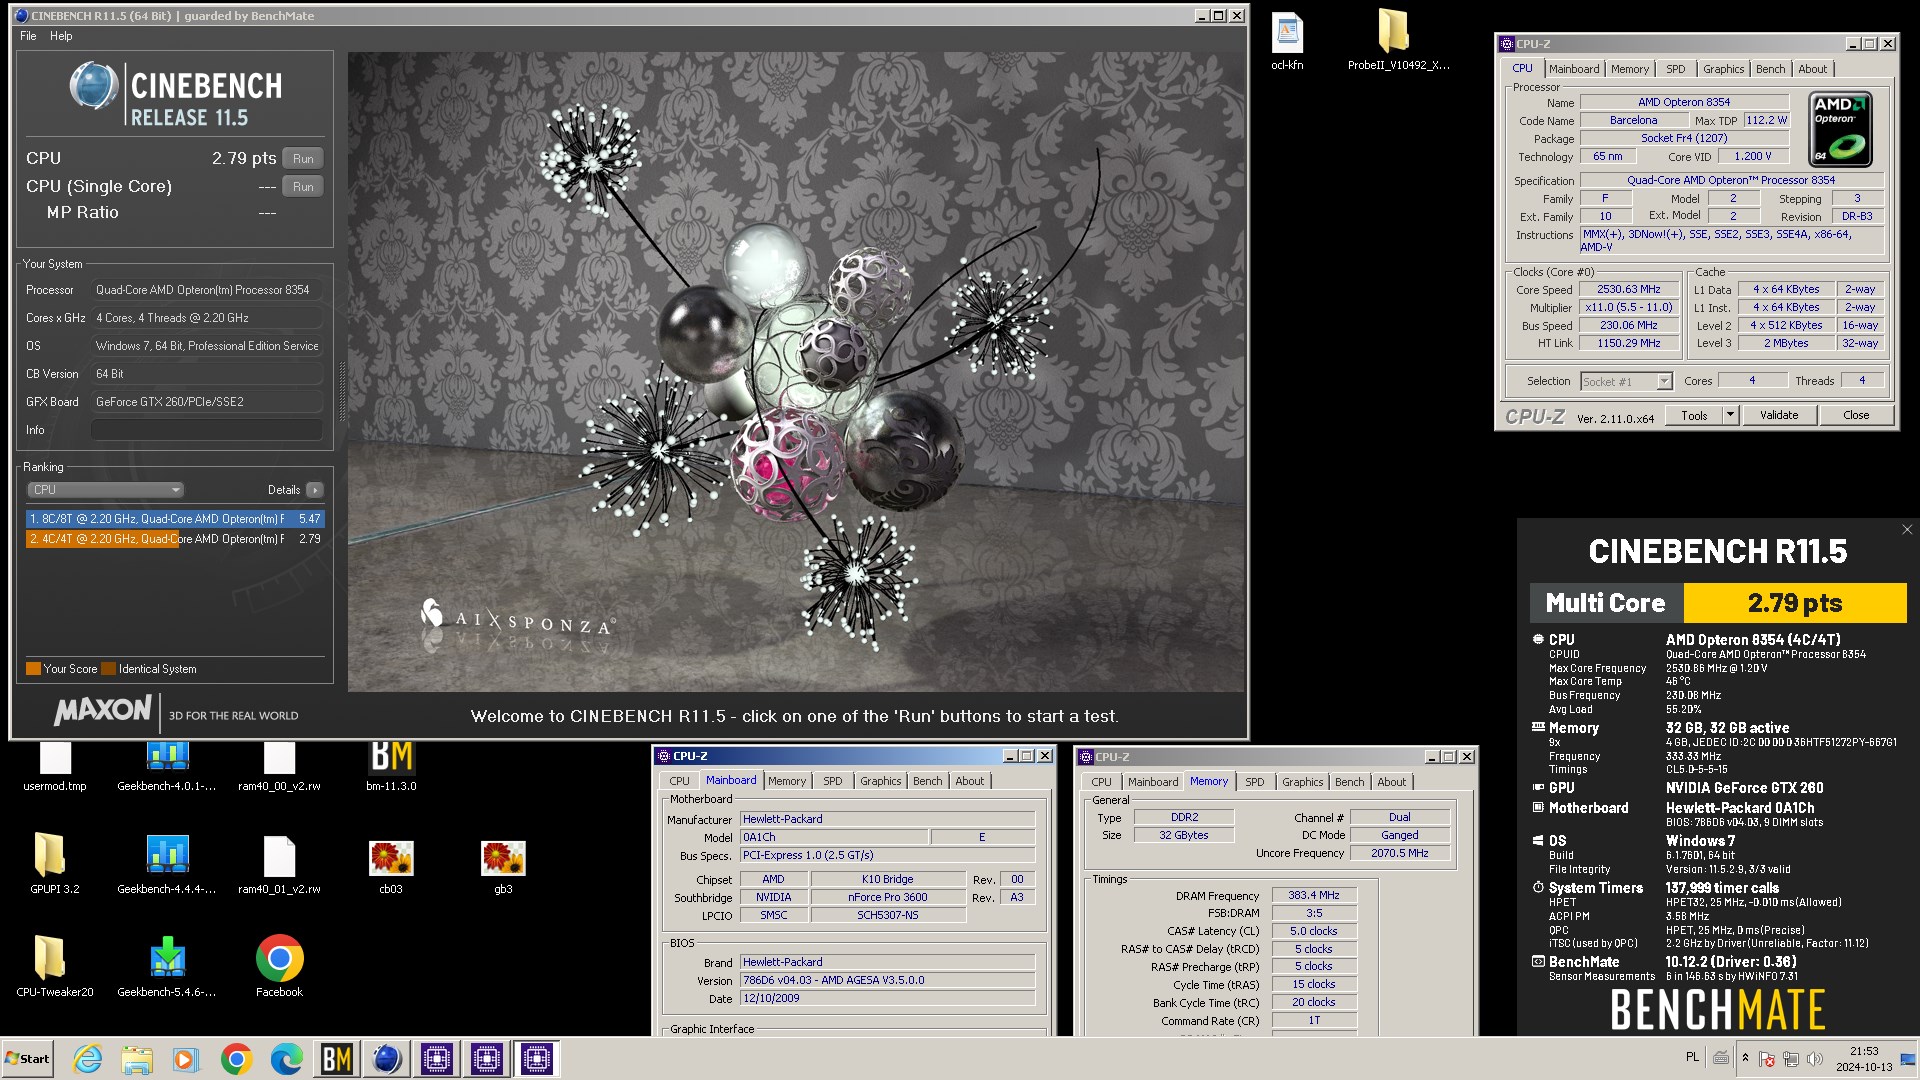The width and height of the screenshot is (1920, 1080).
Task: Open the CPU-Z Tools dropdown arrow
Action: click(1731, 415)
